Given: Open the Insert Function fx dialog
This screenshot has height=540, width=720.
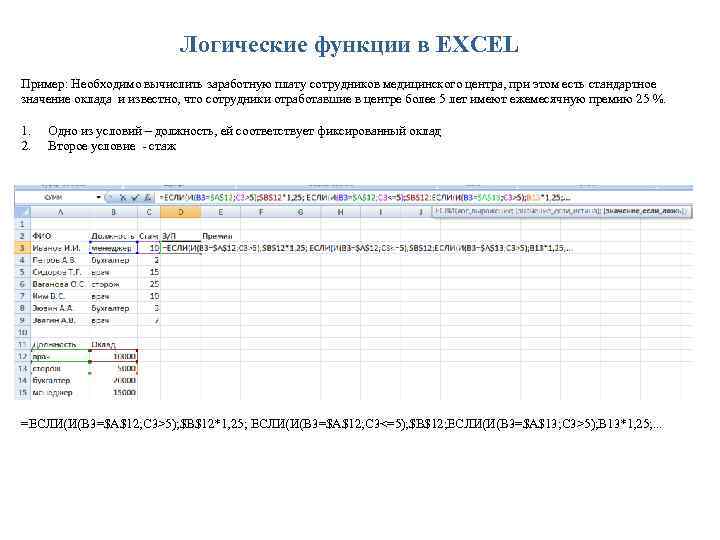Looking at the screenshot, I should [147, 198].
